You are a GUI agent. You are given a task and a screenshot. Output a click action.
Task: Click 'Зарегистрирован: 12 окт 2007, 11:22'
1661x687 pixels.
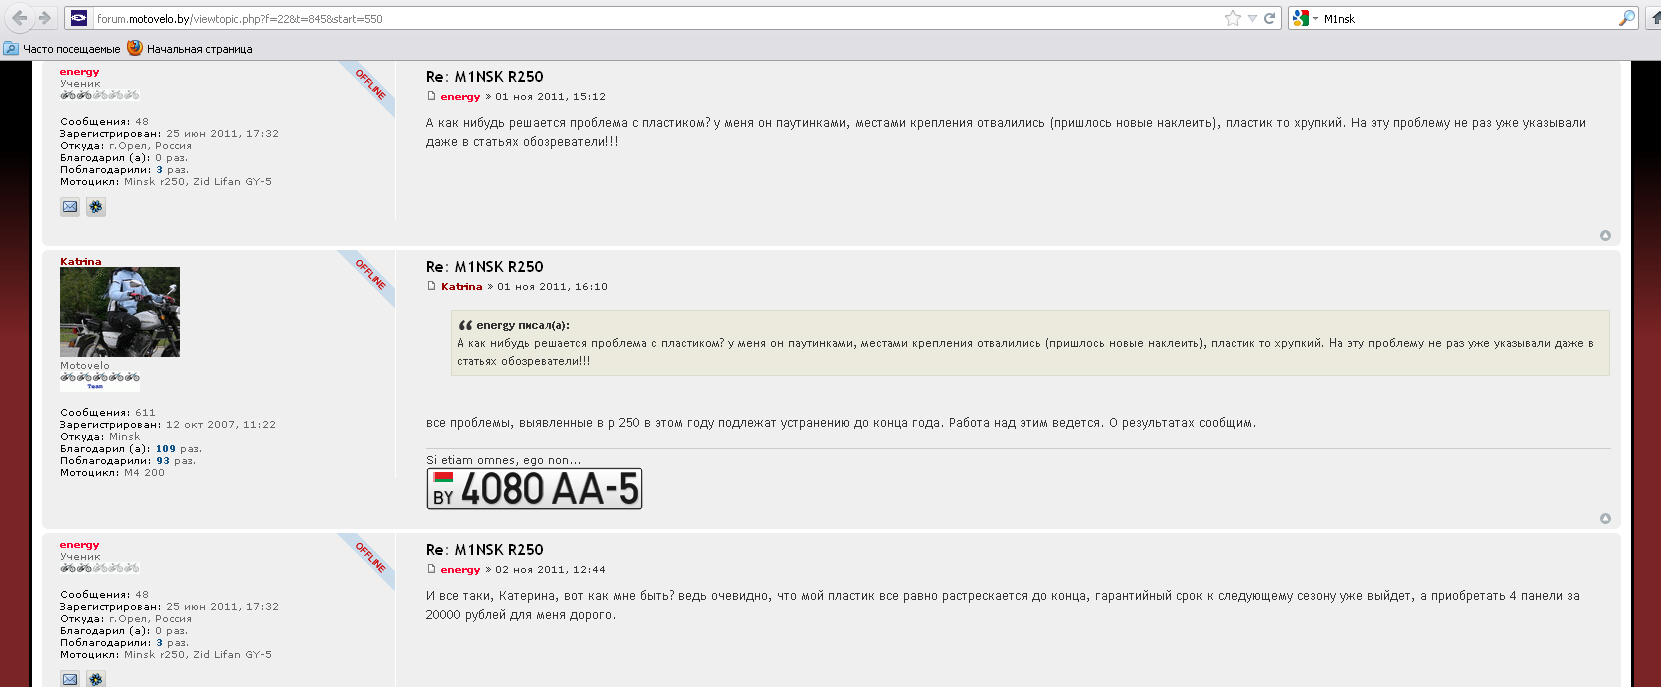(168, 425)
